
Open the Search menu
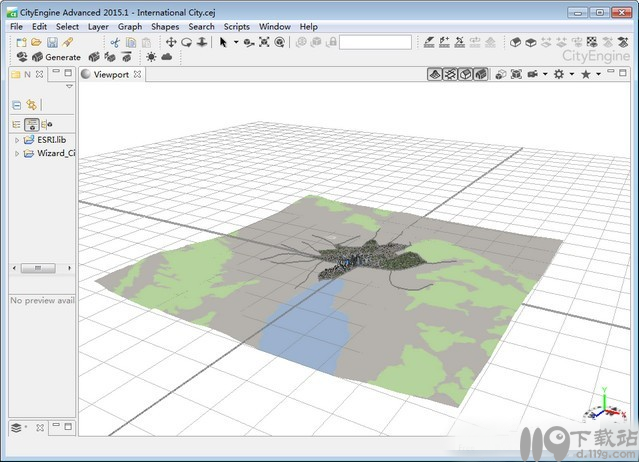point(201,26)
